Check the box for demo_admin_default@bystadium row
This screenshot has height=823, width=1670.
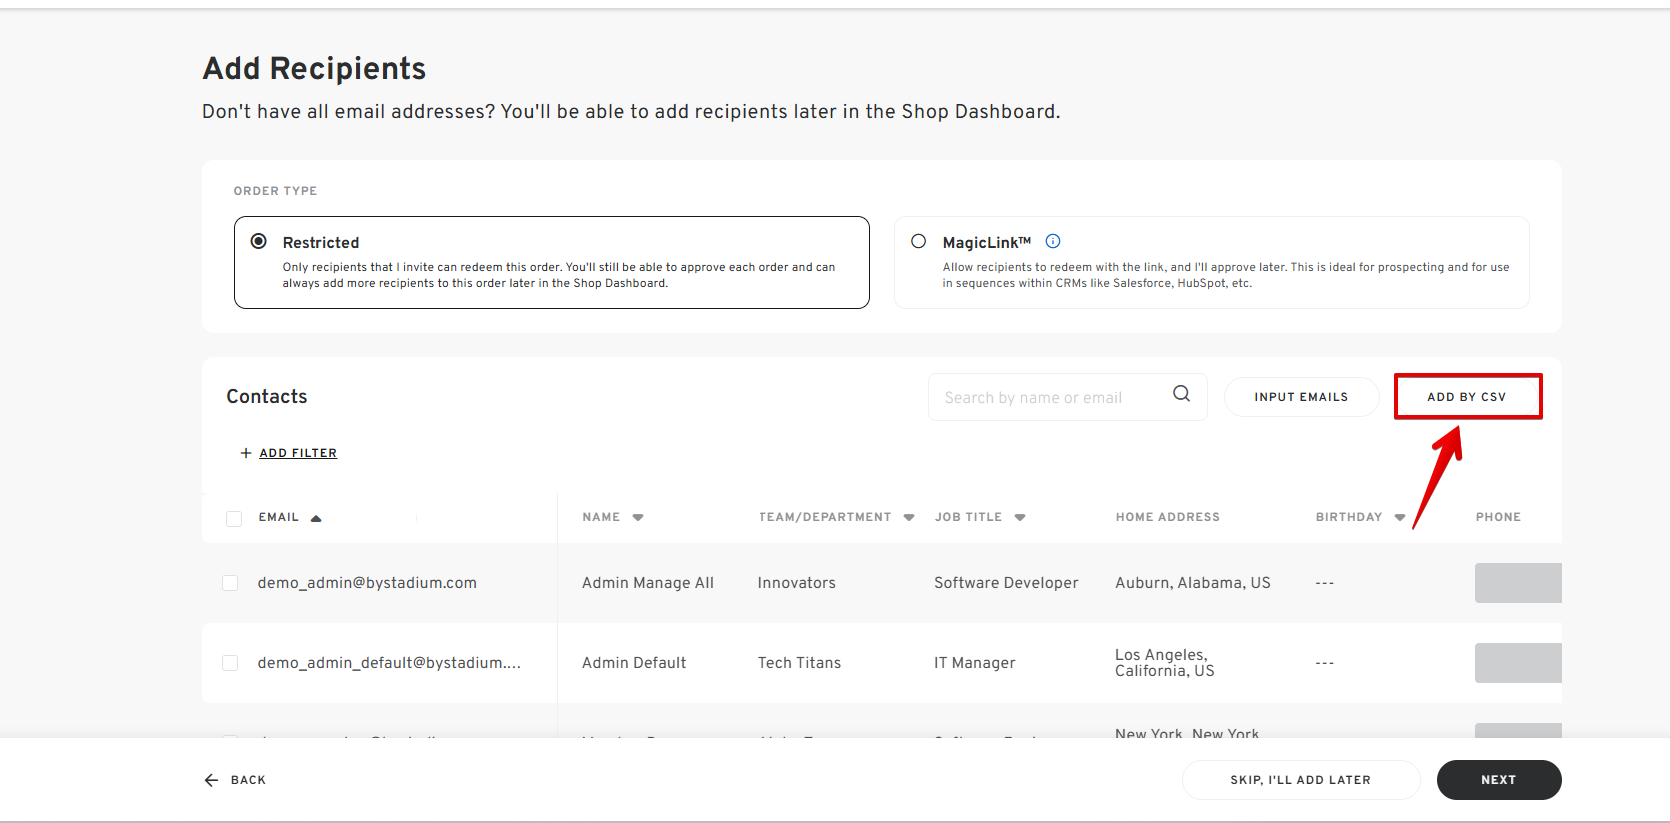230,663
